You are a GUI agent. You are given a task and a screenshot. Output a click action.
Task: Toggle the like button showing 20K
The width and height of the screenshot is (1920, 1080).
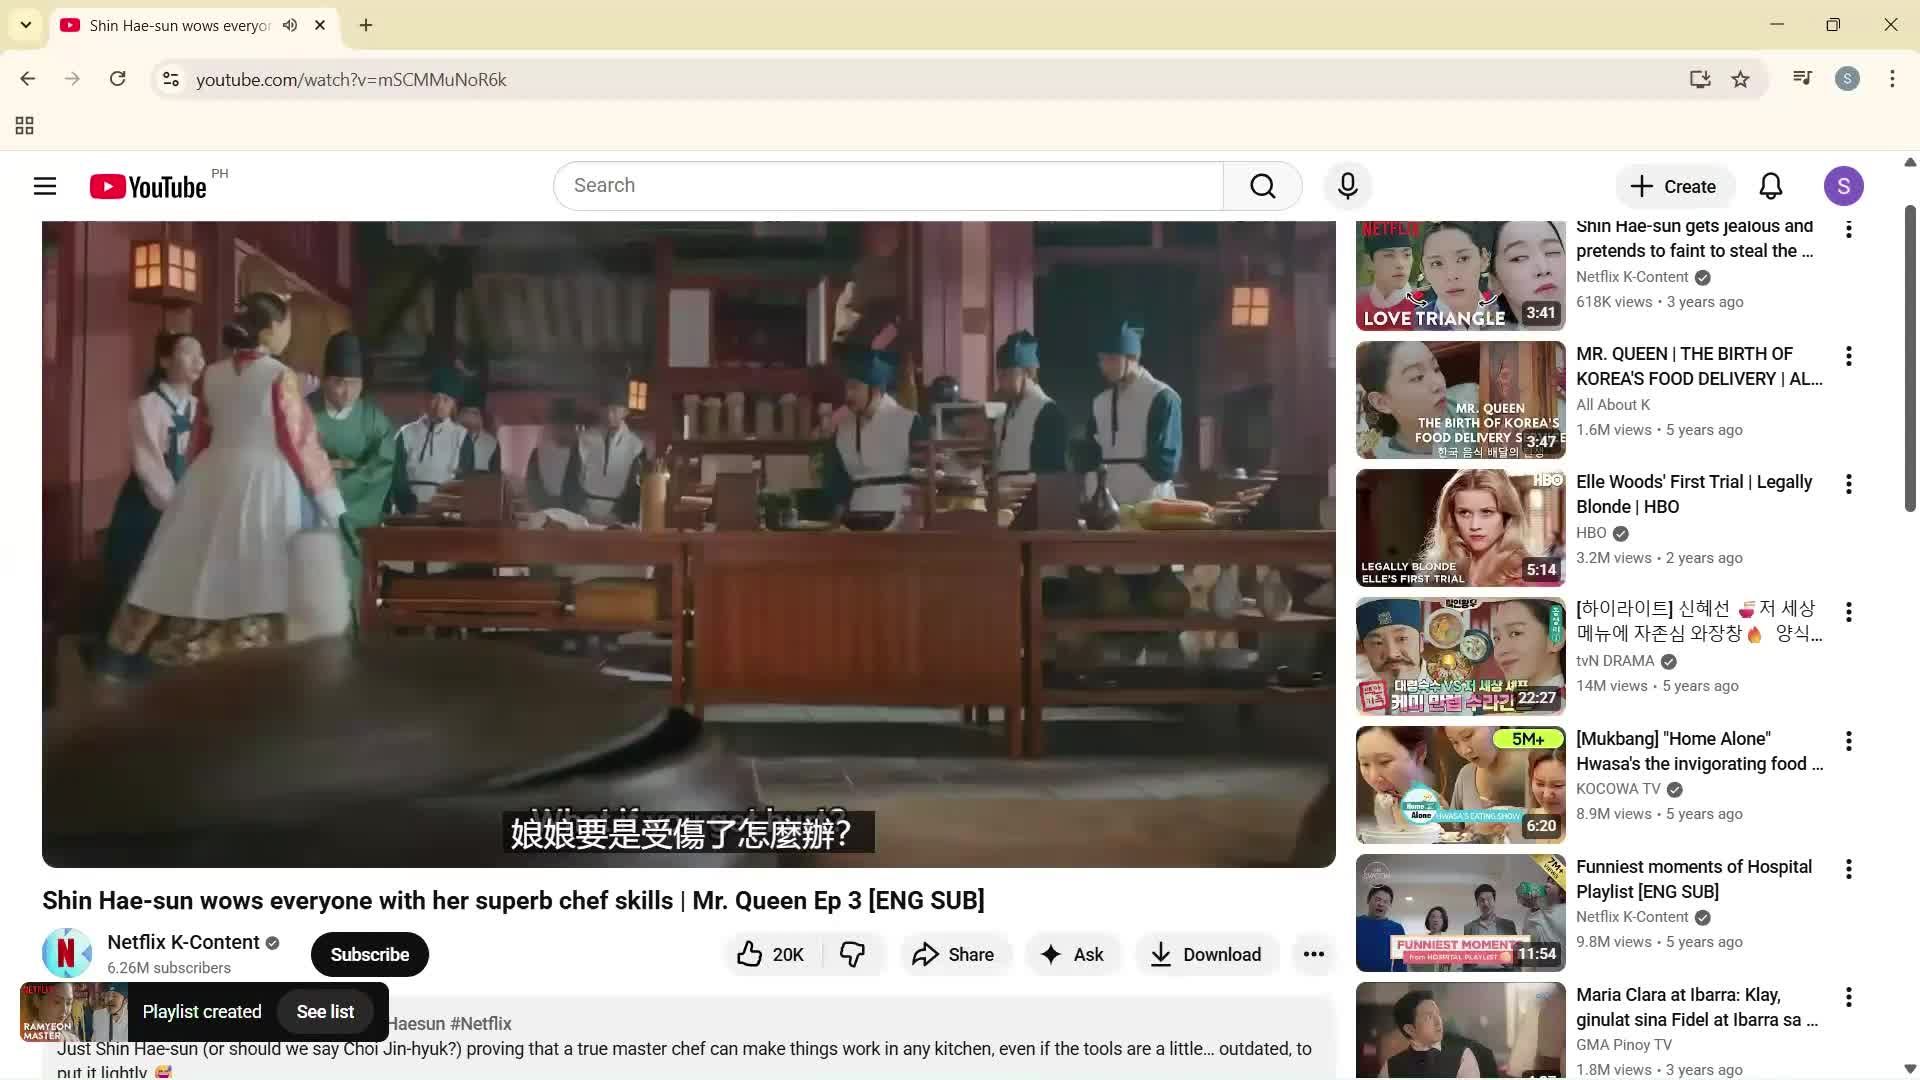(x=769, y=954)
